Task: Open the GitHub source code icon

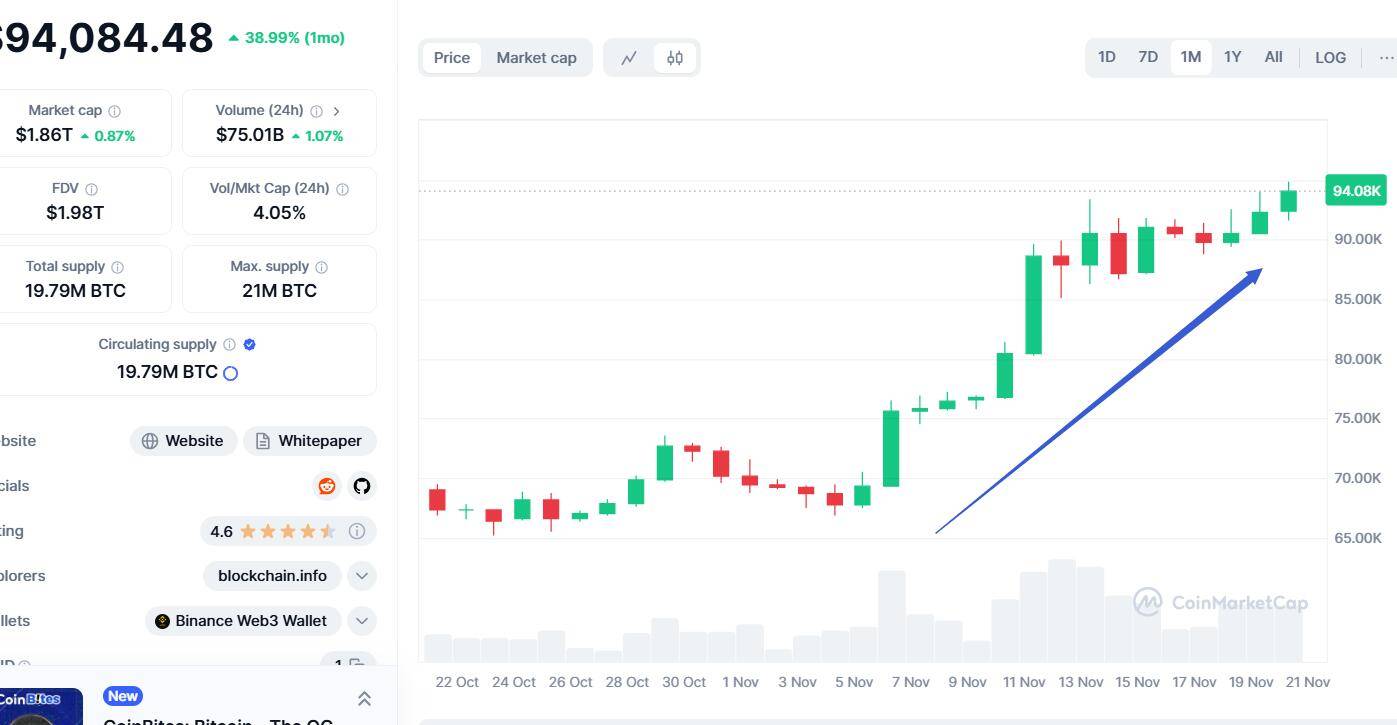Action: pyautogui.click(x=361, y=486)
